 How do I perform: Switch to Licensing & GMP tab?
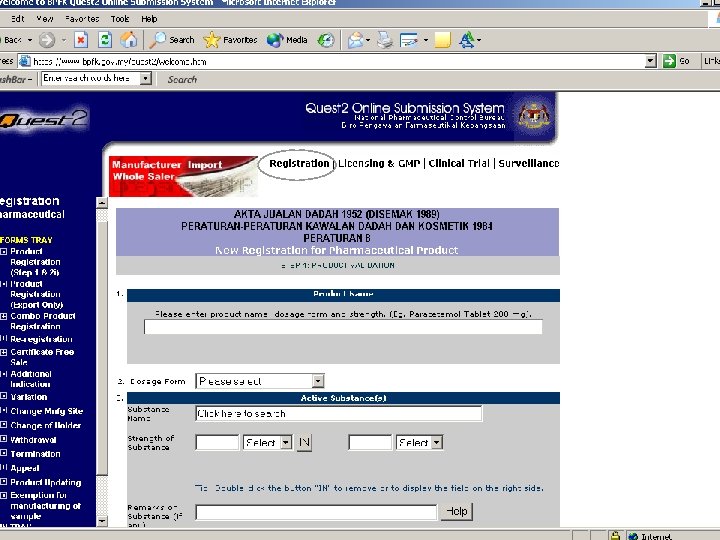tap(379, 163)
